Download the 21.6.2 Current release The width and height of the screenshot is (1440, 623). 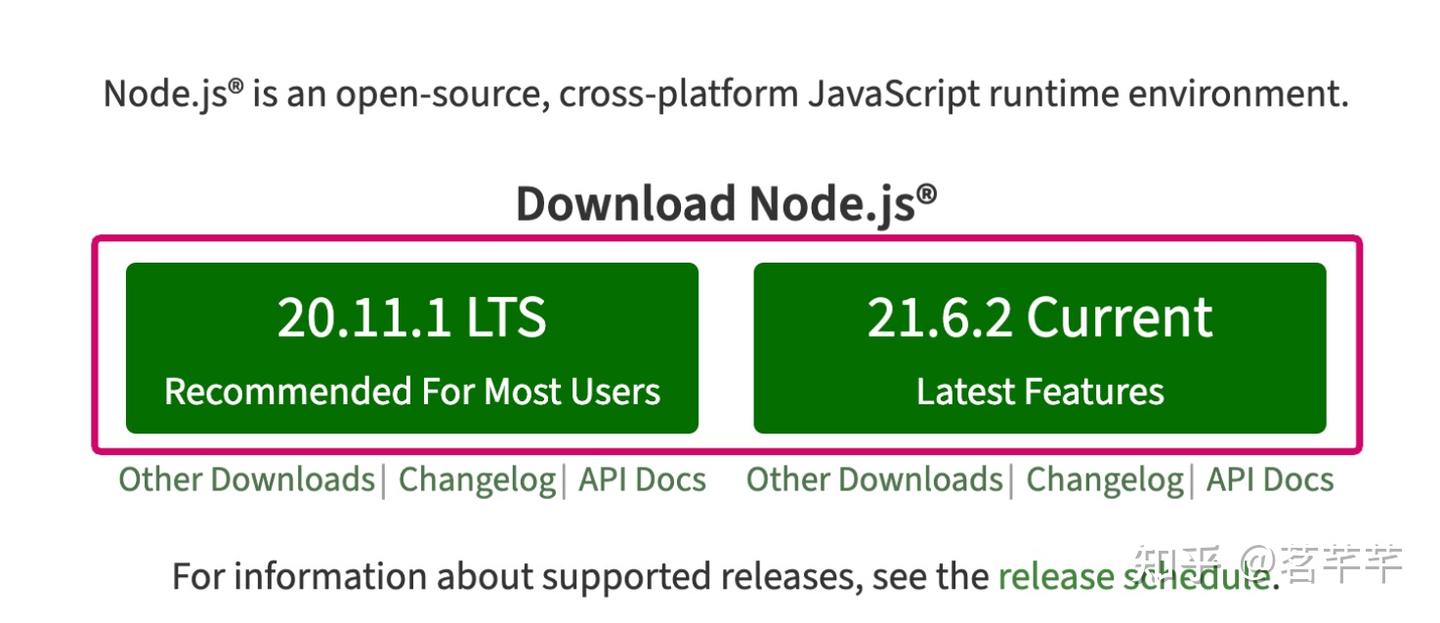1040,348
